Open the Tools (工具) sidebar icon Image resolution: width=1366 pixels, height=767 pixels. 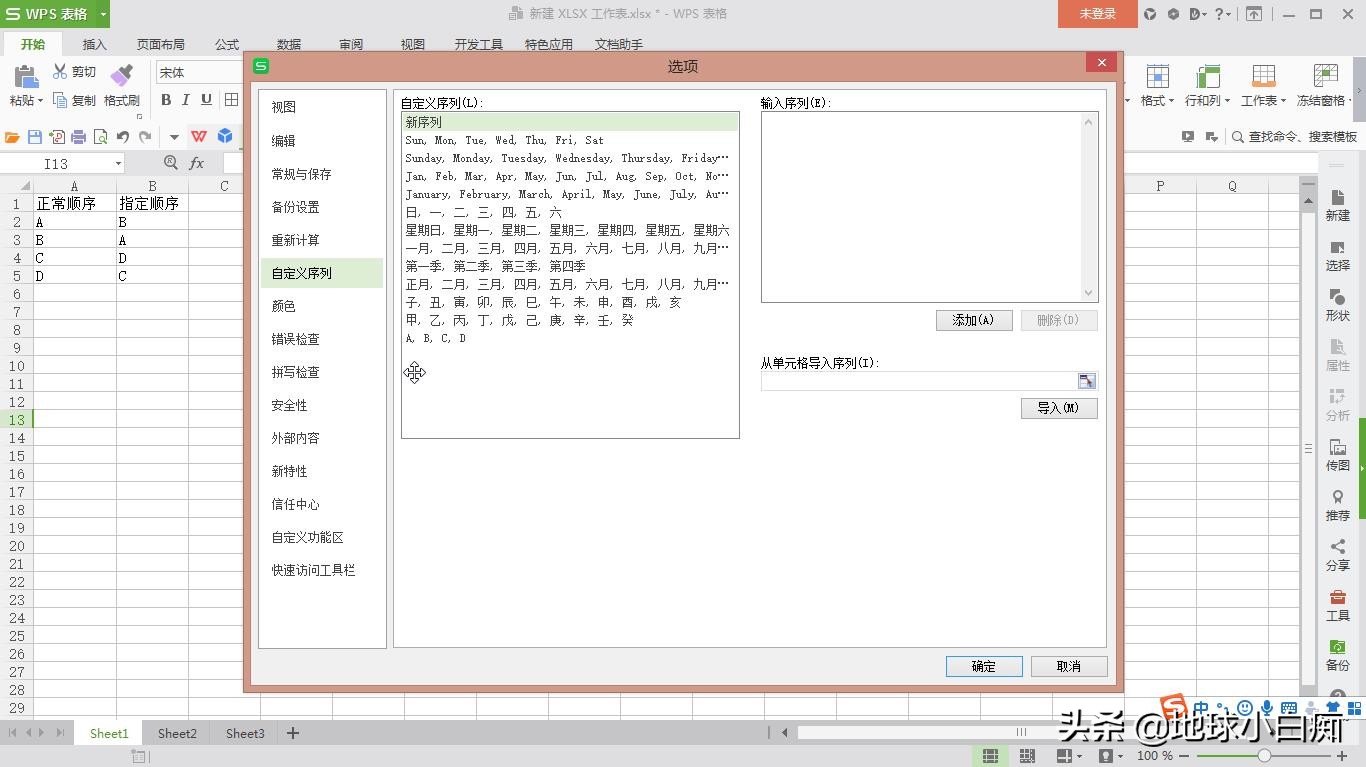coord(1337,604)
